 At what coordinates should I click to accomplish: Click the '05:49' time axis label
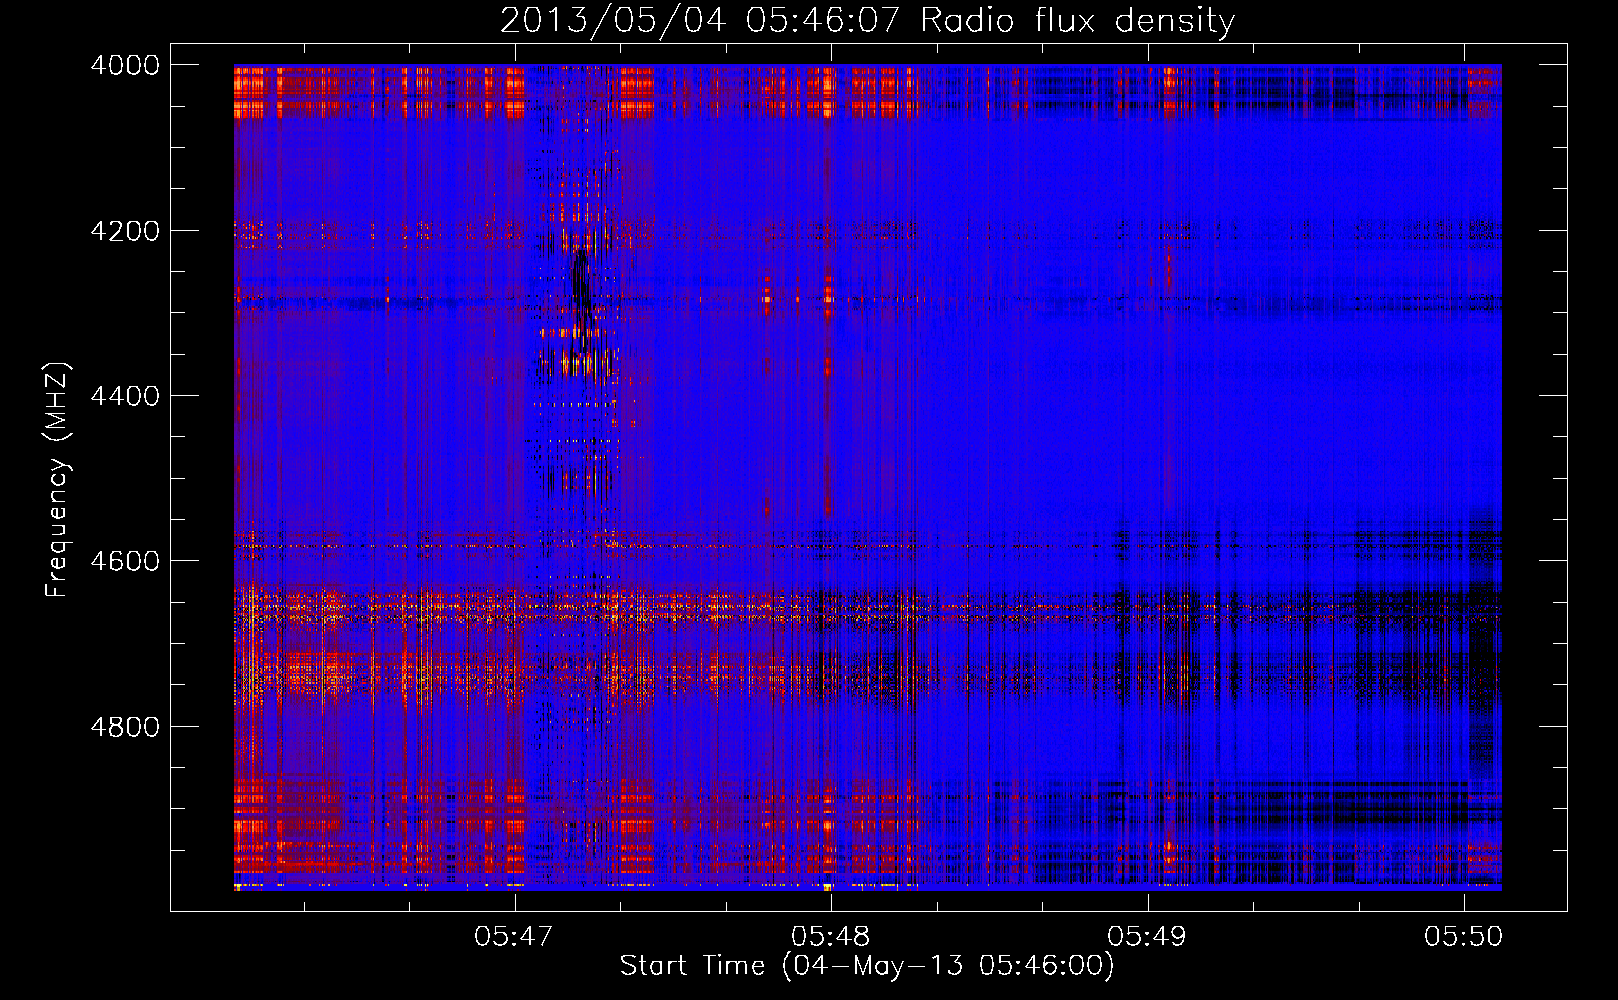point(1147,936)
